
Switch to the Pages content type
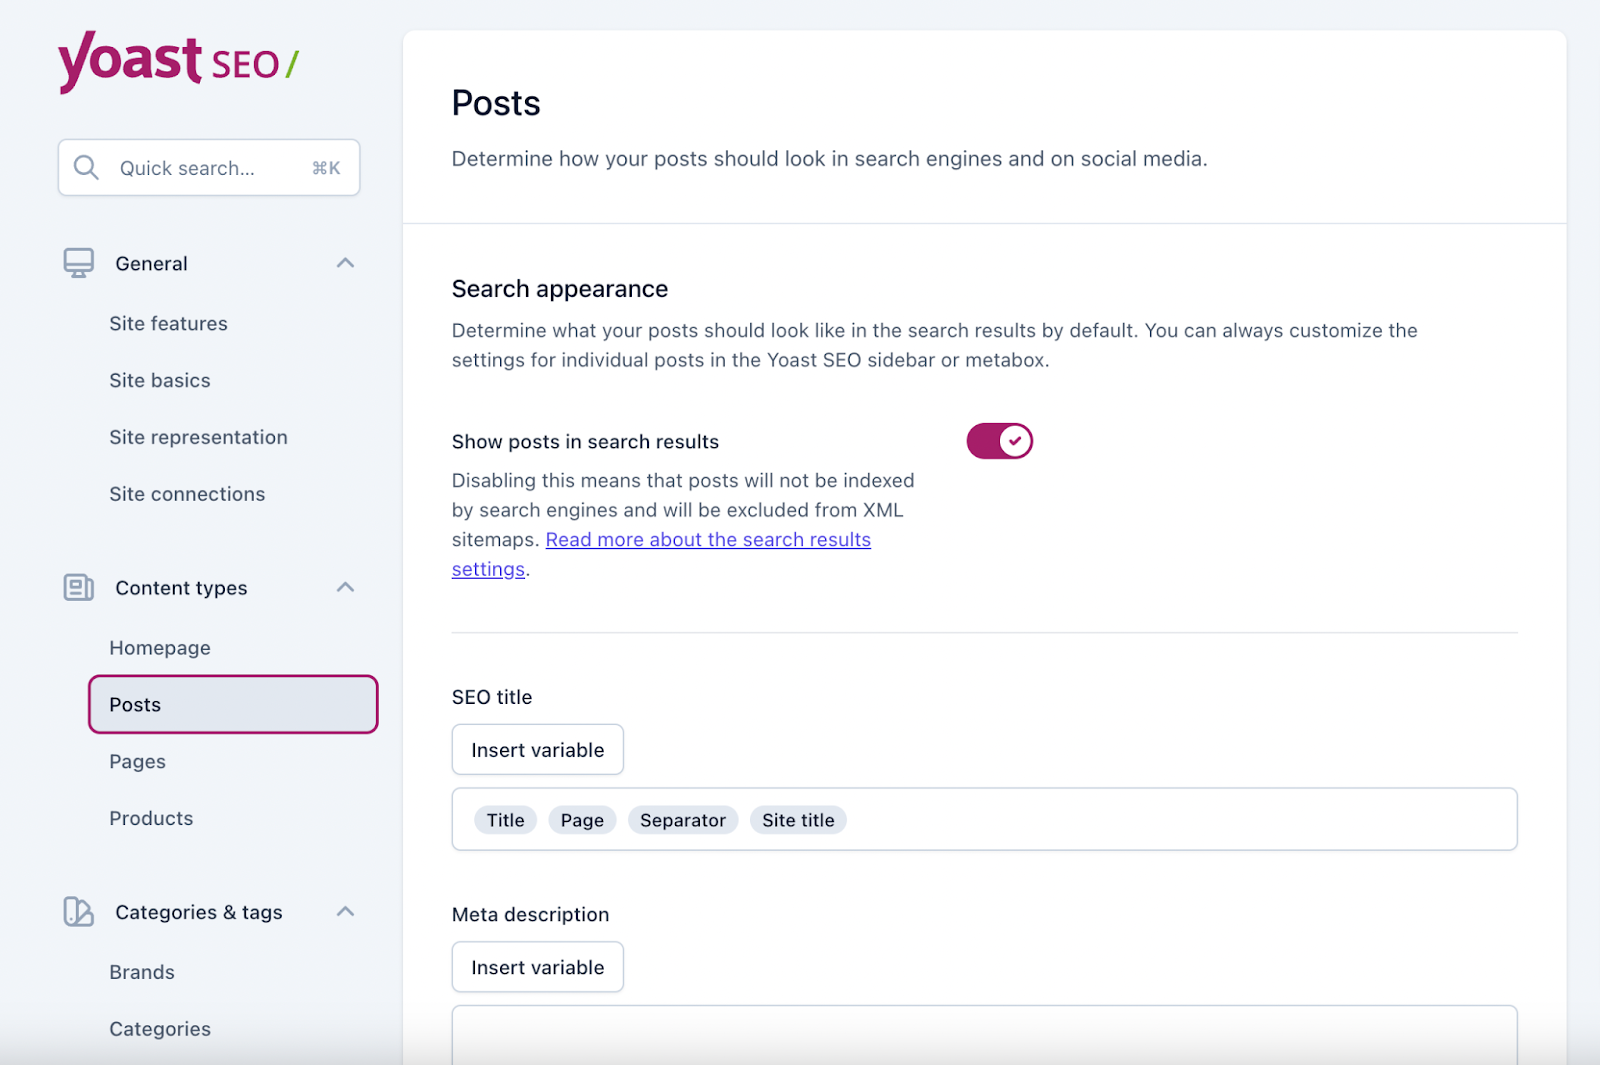137,761
